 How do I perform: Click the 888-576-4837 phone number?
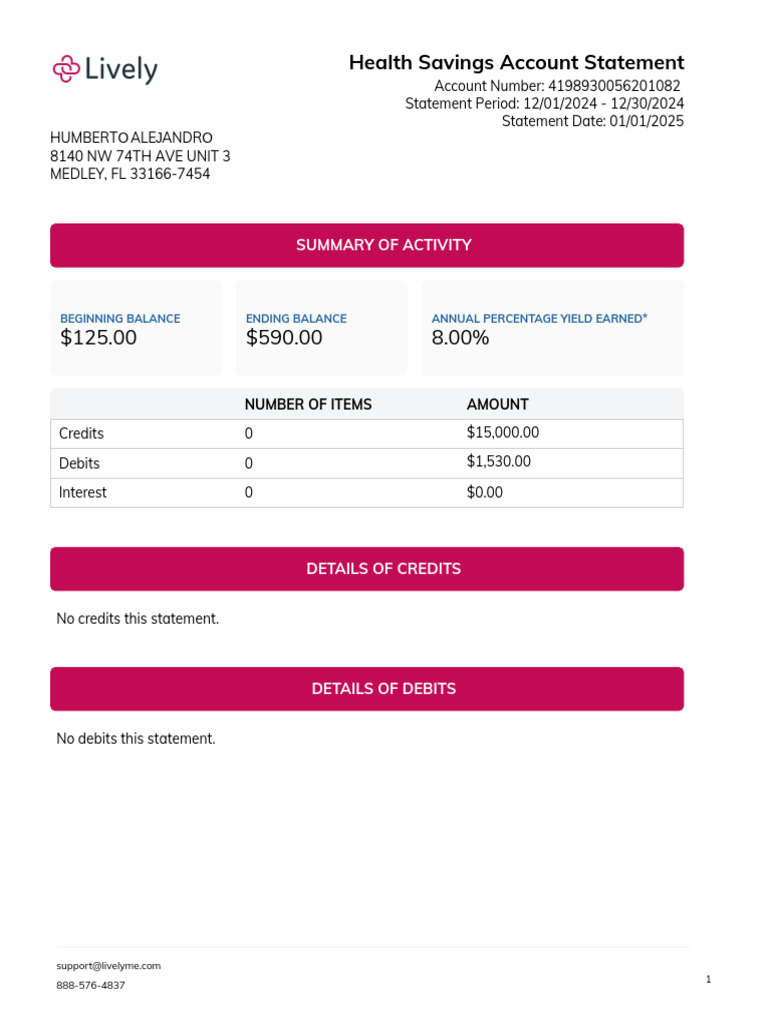[91, 985]
